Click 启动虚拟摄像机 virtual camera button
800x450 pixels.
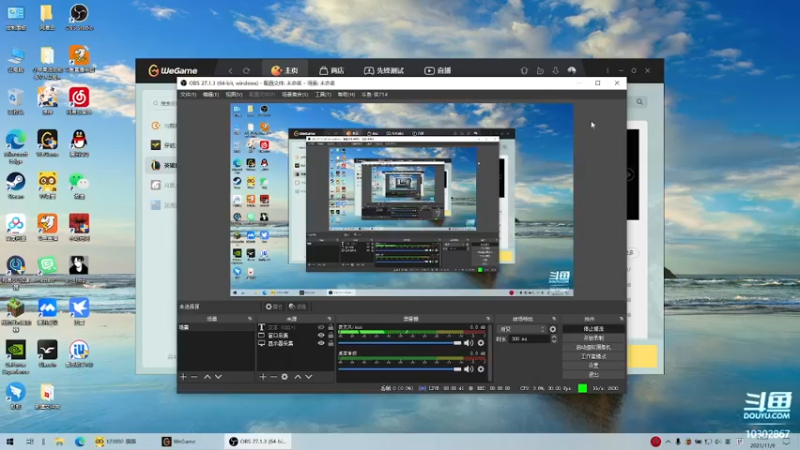[593, 347]
